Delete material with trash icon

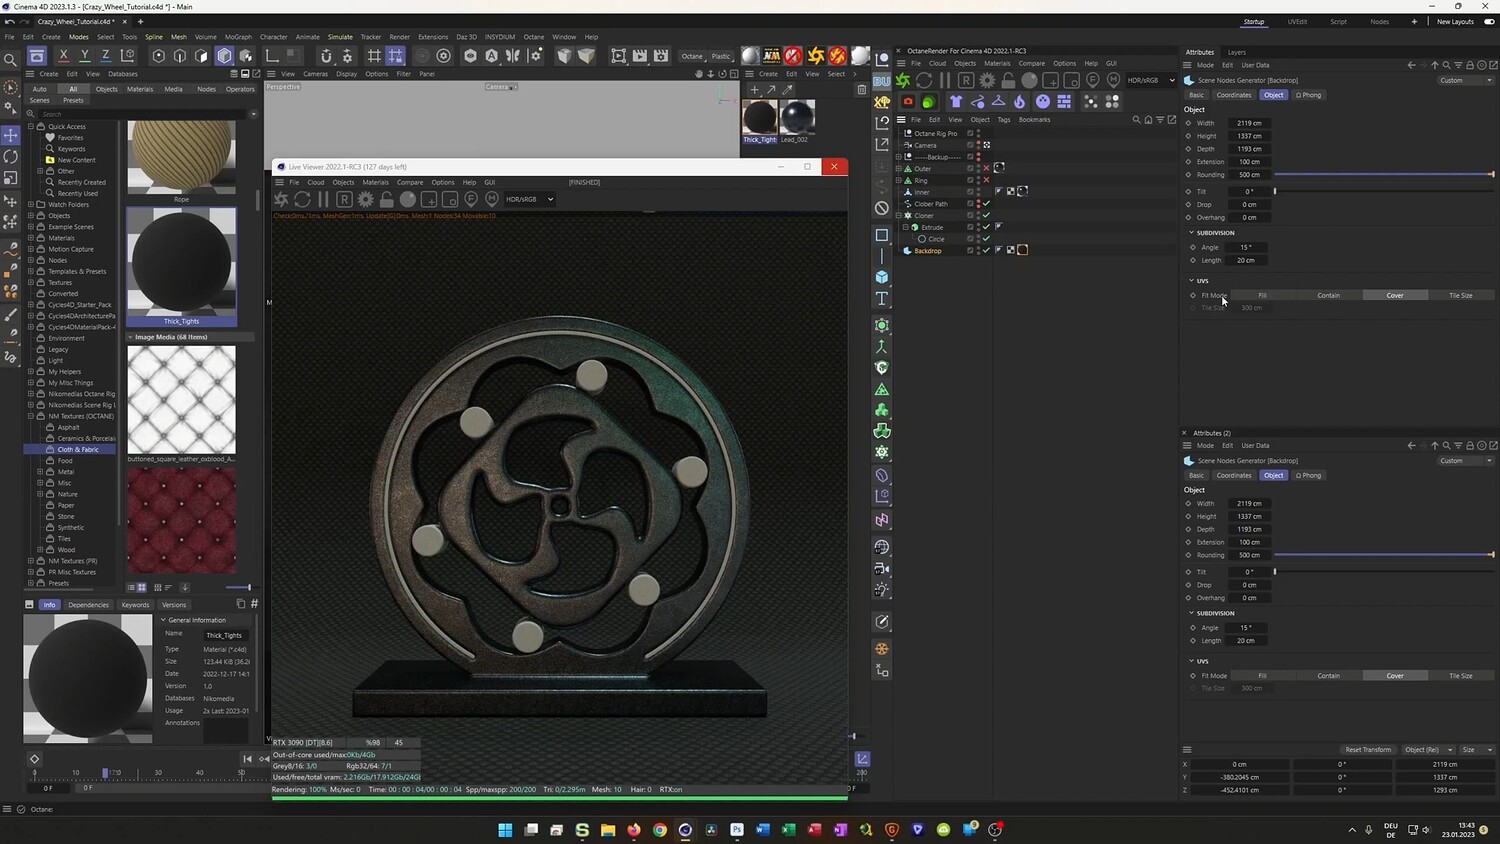tap(862, 90)
